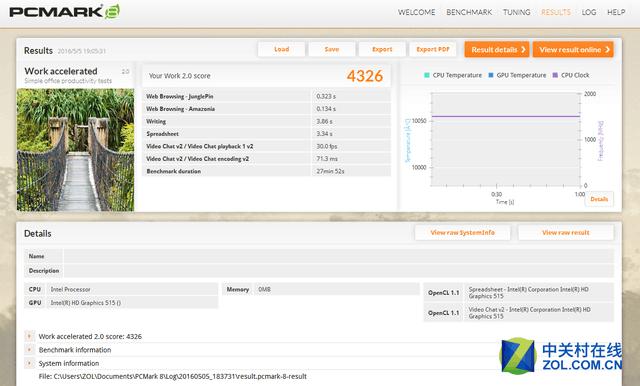Click the CPU Temperature legend square
Viewport: 640px width, 386px height.
(427, 75)
